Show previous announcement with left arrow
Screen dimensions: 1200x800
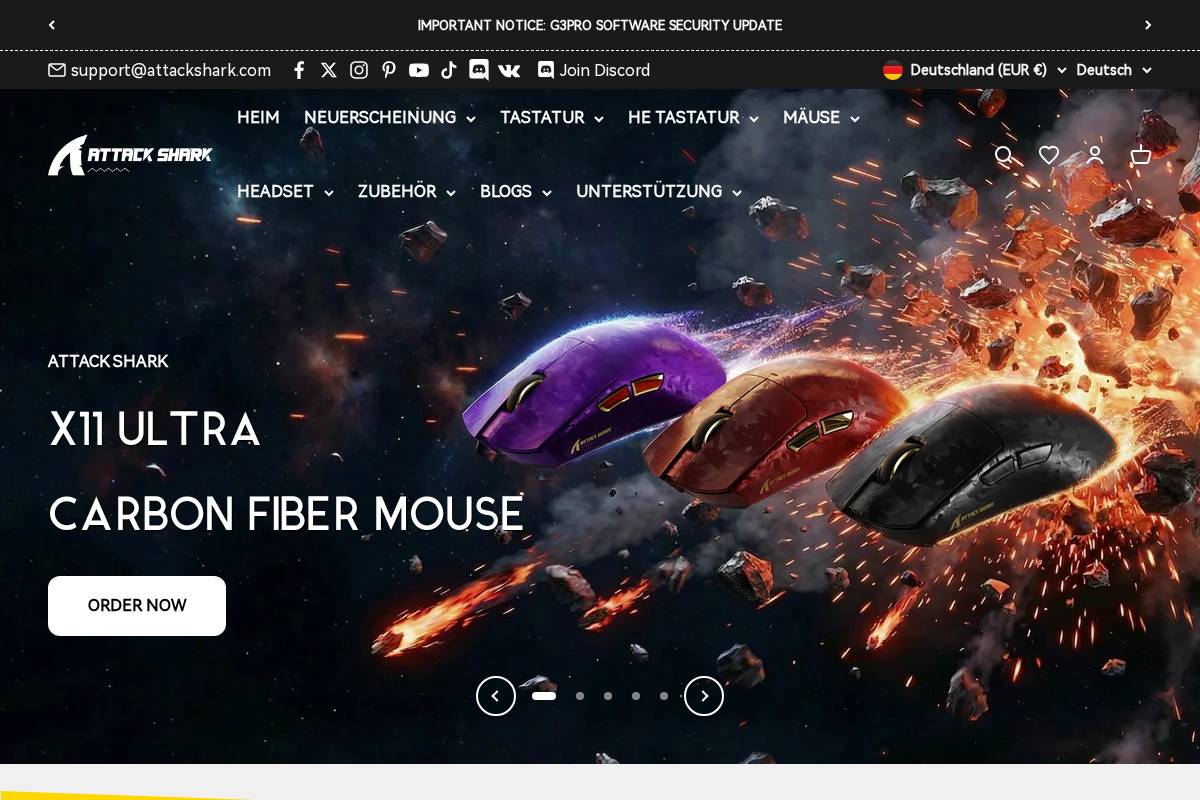[52, 25]
